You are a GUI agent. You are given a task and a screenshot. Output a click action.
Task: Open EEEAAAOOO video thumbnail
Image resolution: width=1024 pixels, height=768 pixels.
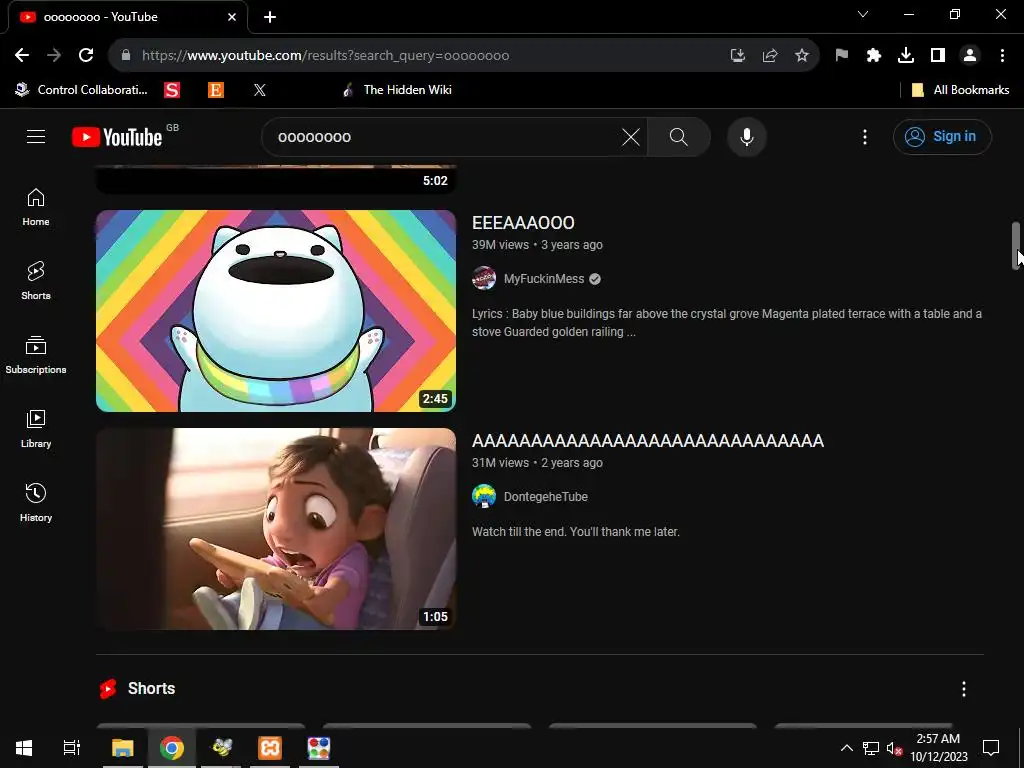[x=276, y=311]
